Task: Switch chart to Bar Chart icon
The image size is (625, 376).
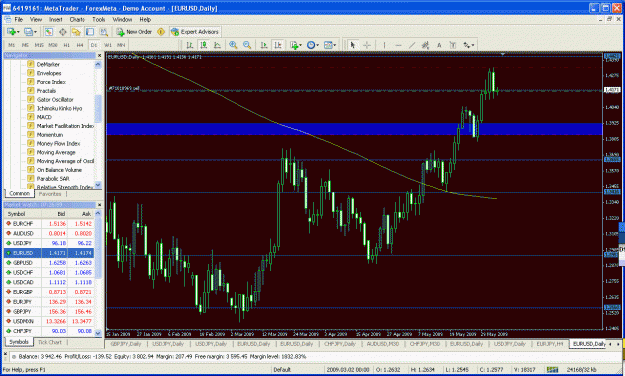Action: tap(190, 45)
